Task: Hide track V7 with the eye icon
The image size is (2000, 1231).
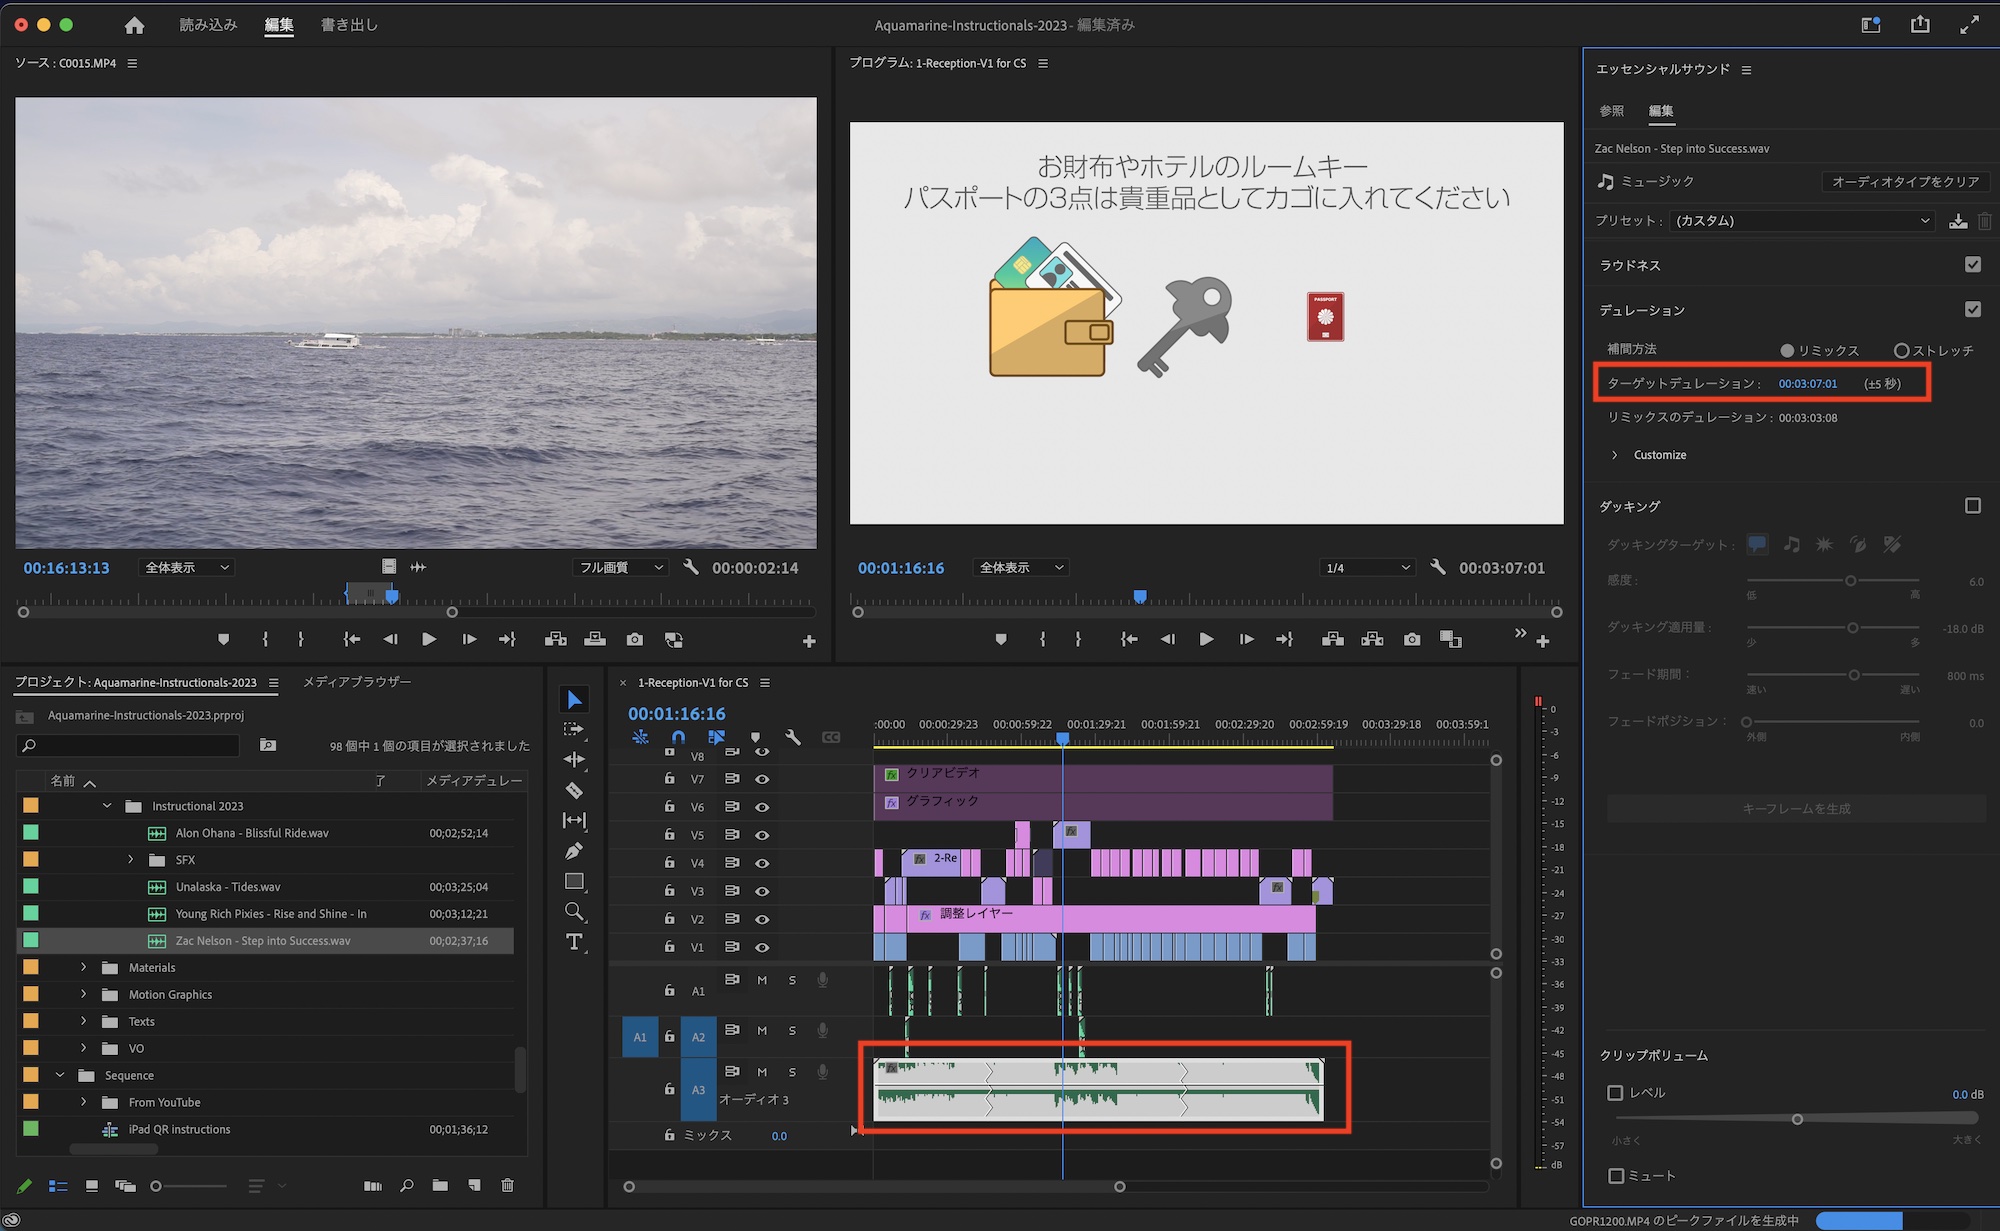Action: (x=762, y=779)
